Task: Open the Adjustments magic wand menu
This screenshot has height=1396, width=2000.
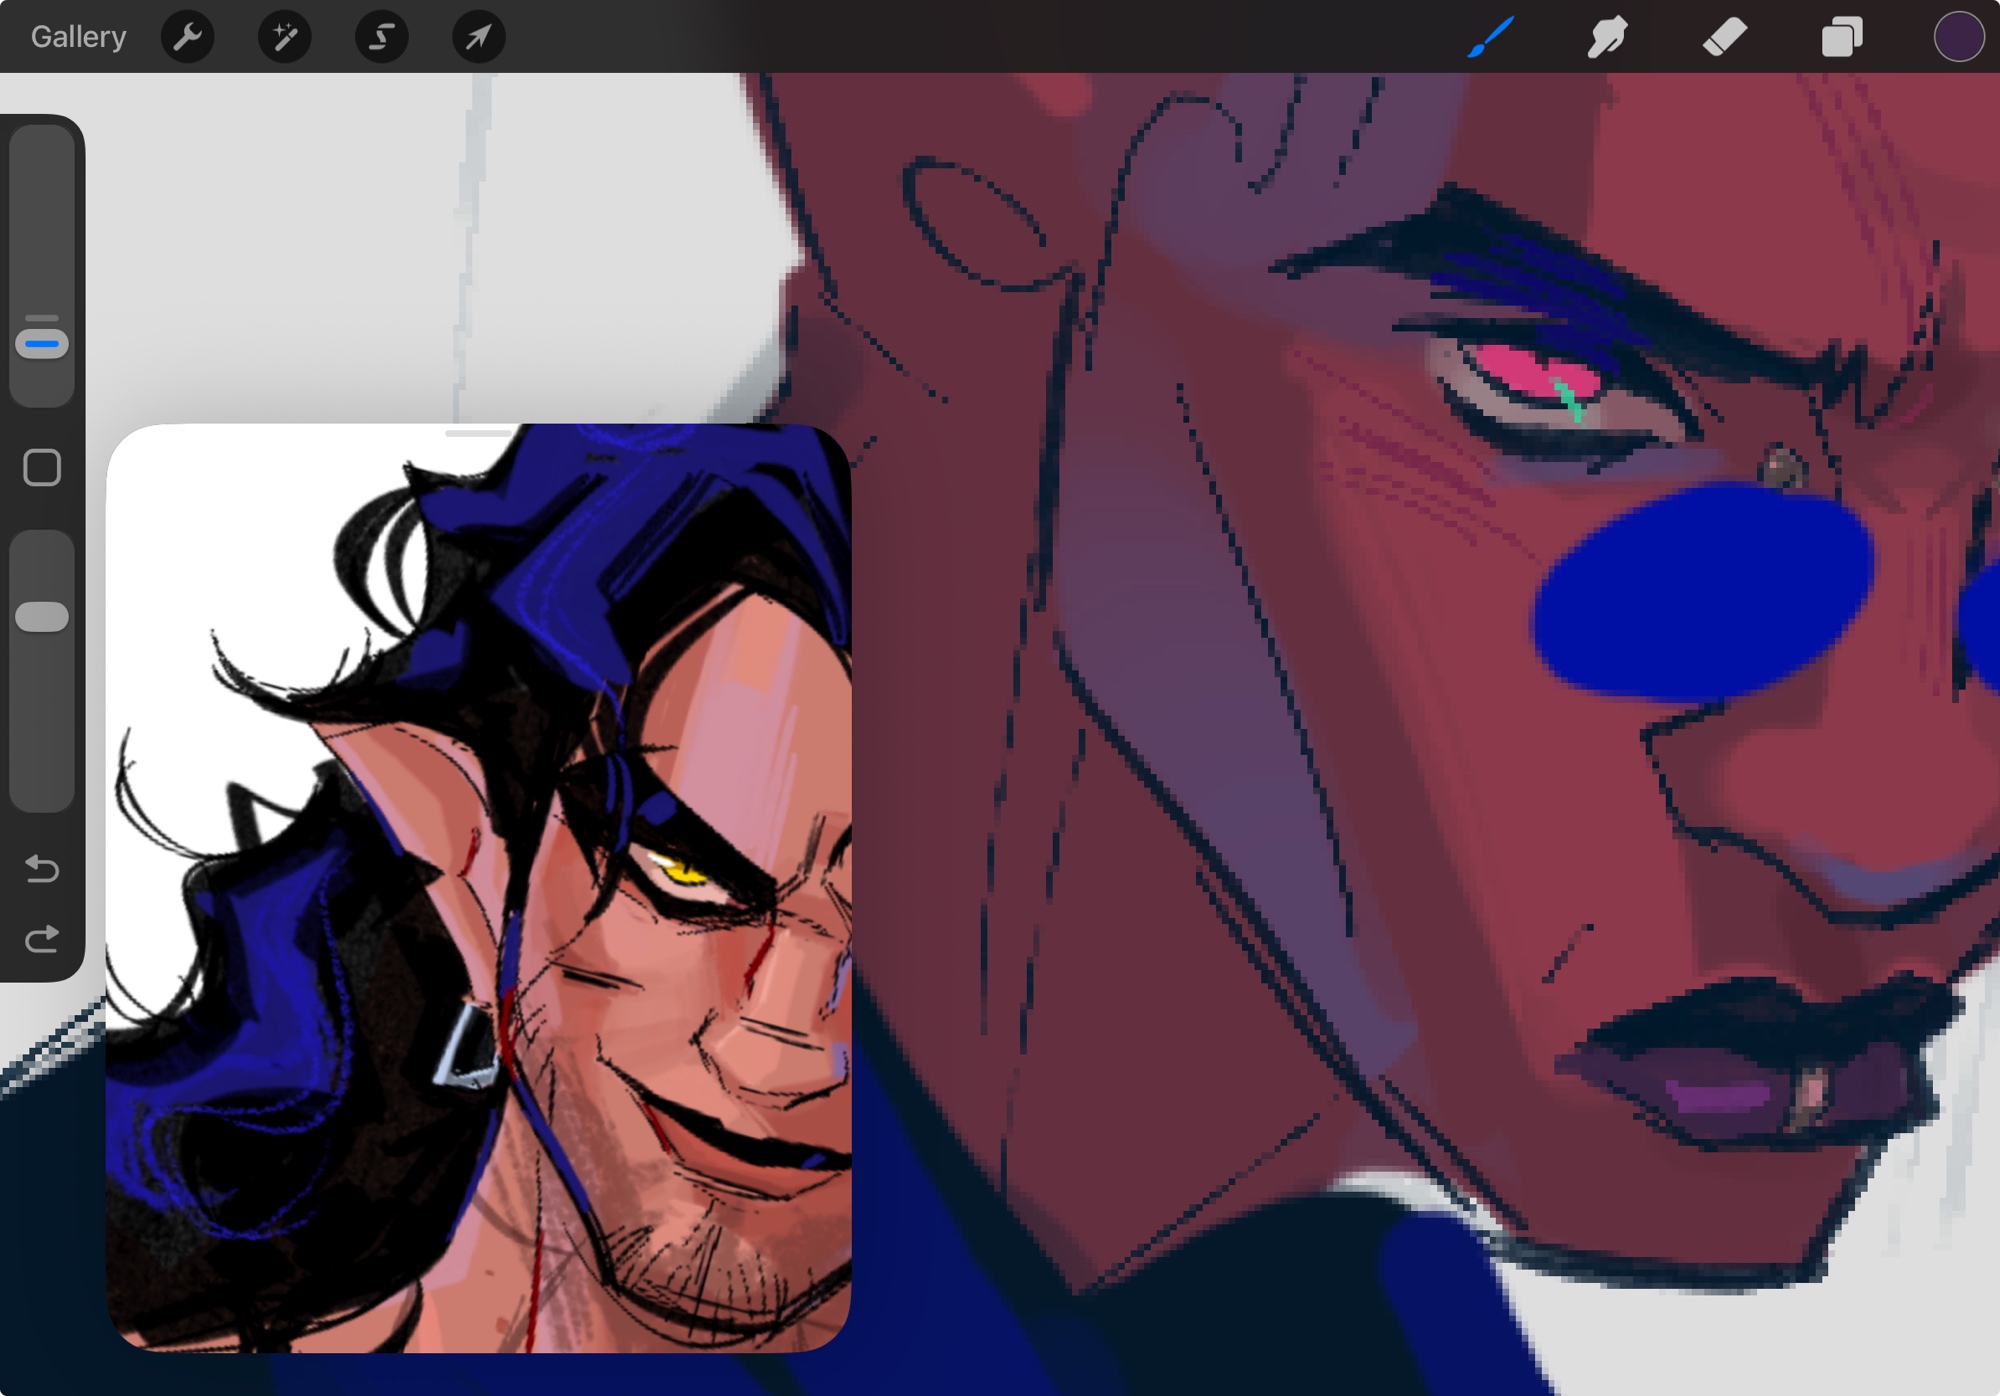Action: point(285,37)
